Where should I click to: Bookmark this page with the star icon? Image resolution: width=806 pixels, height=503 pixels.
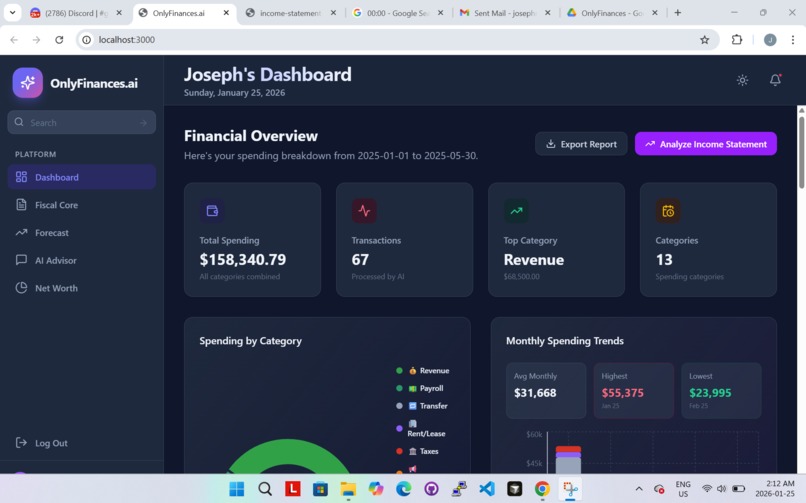pyautogui.click(x=704, y=40)
